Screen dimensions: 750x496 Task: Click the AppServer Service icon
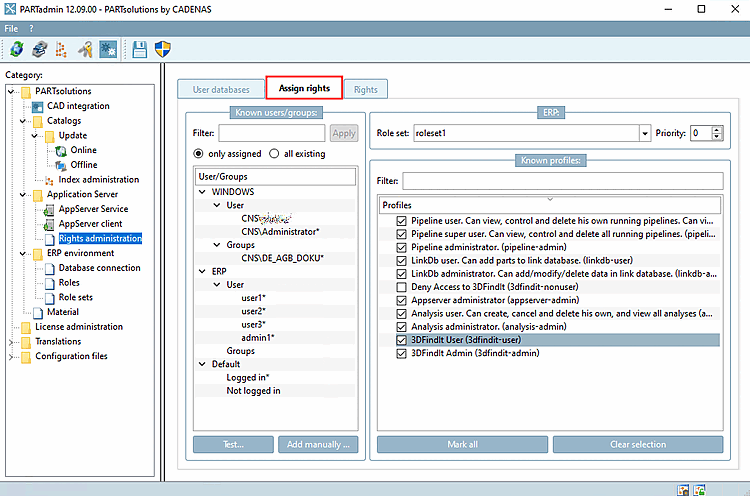[x=49, y=209]
